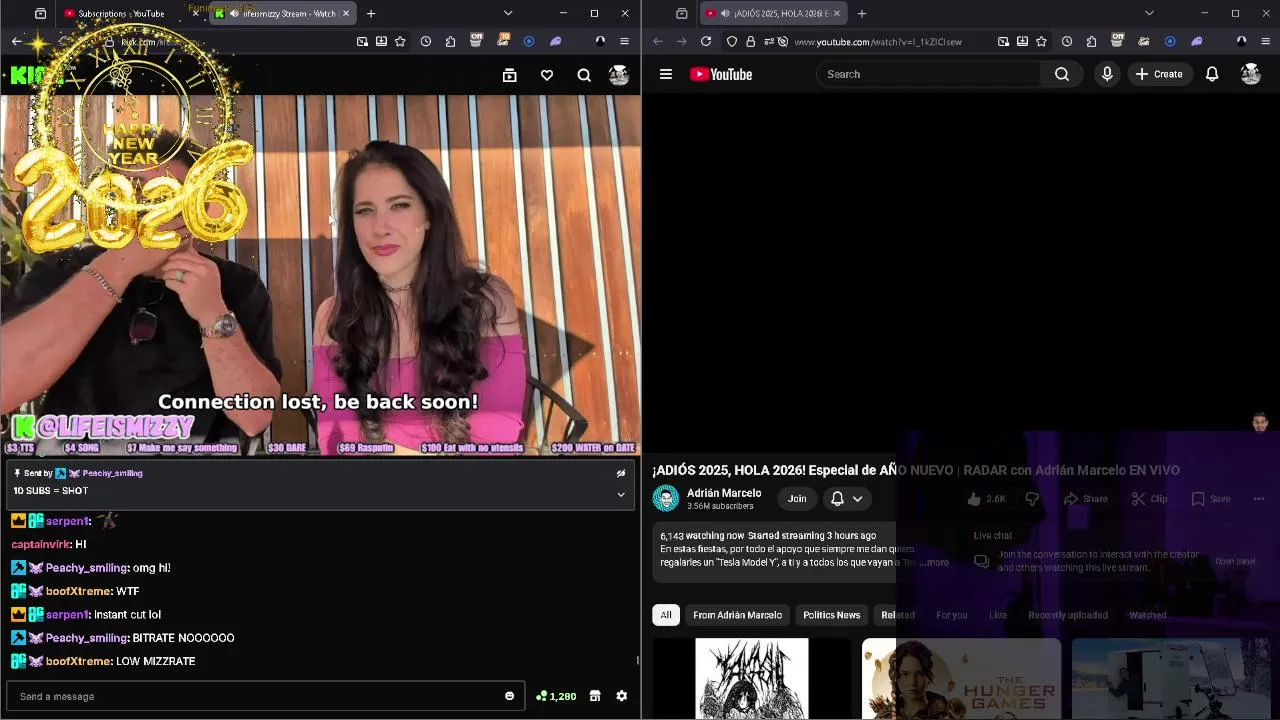The width and height of the screenshot is (1280, 720).
Task: Click site security padlock in YouTube window
Action: tap(750, 42)
